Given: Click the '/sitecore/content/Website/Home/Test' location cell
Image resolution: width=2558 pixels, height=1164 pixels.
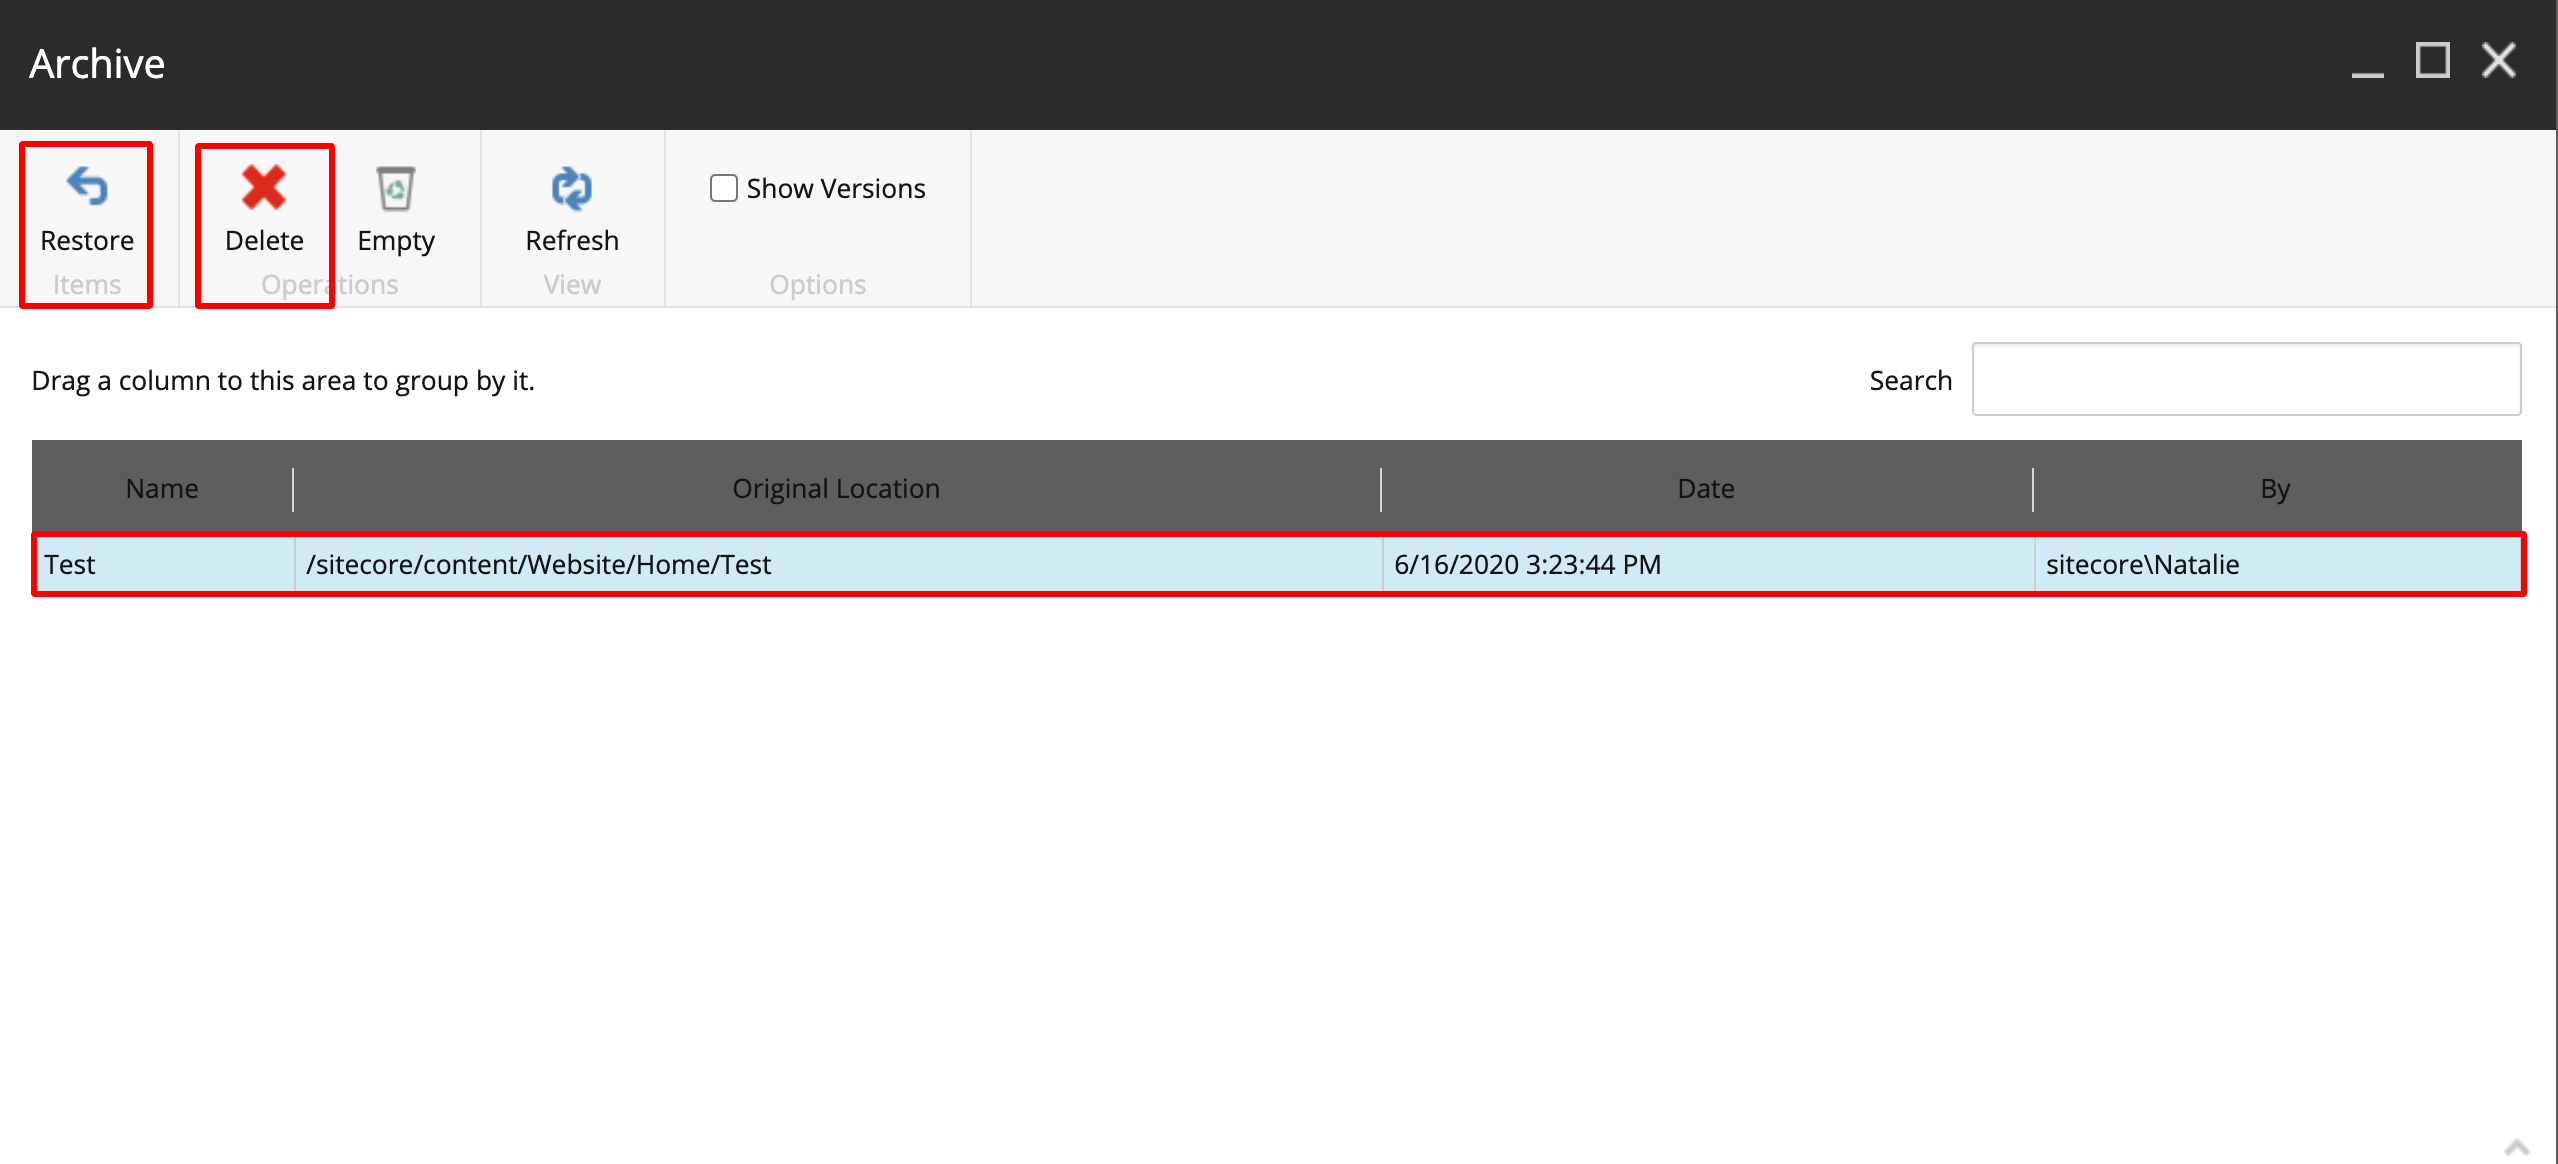Looking at the screenshot, I should 838,564.
